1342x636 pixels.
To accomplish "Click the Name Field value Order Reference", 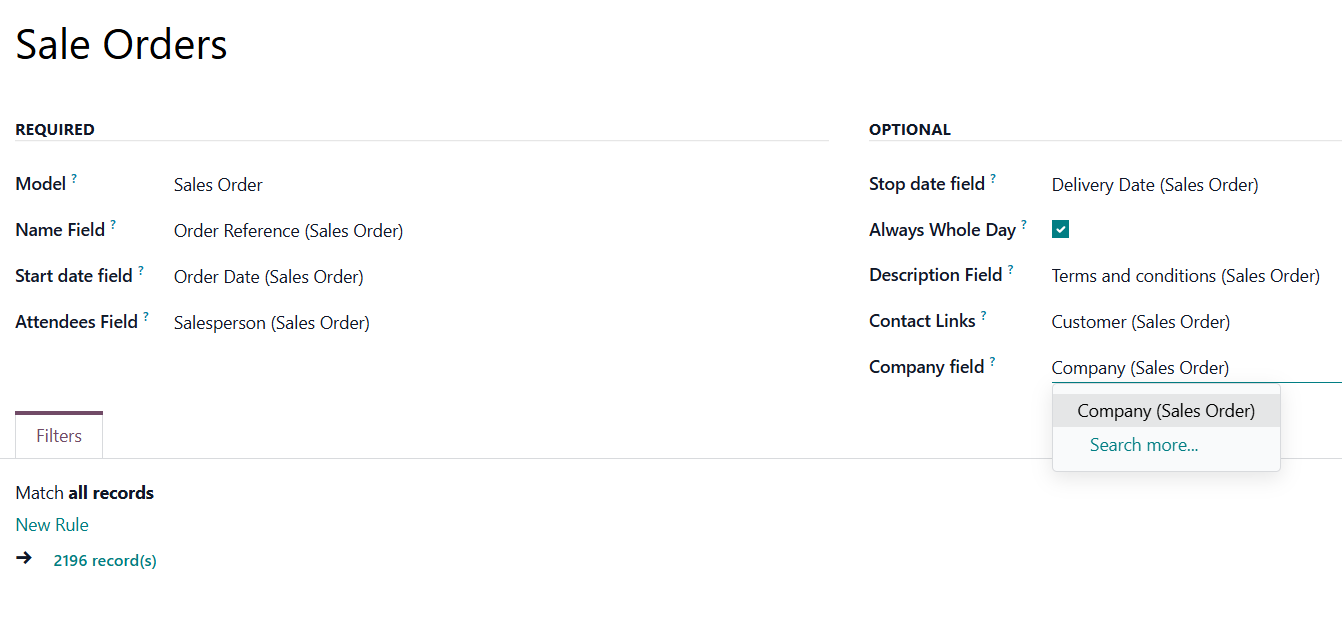I will point(288,231).
